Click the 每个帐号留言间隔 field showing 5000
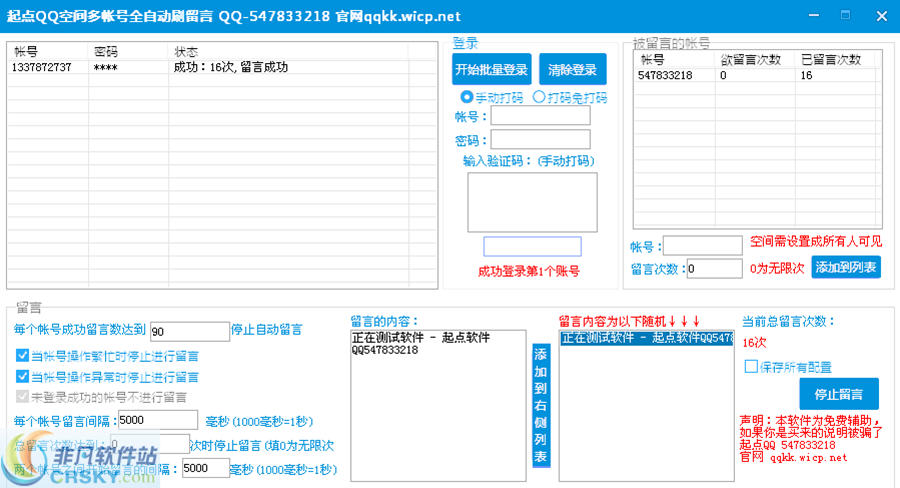Screen dimensions: 900x488 pos(158,420)
